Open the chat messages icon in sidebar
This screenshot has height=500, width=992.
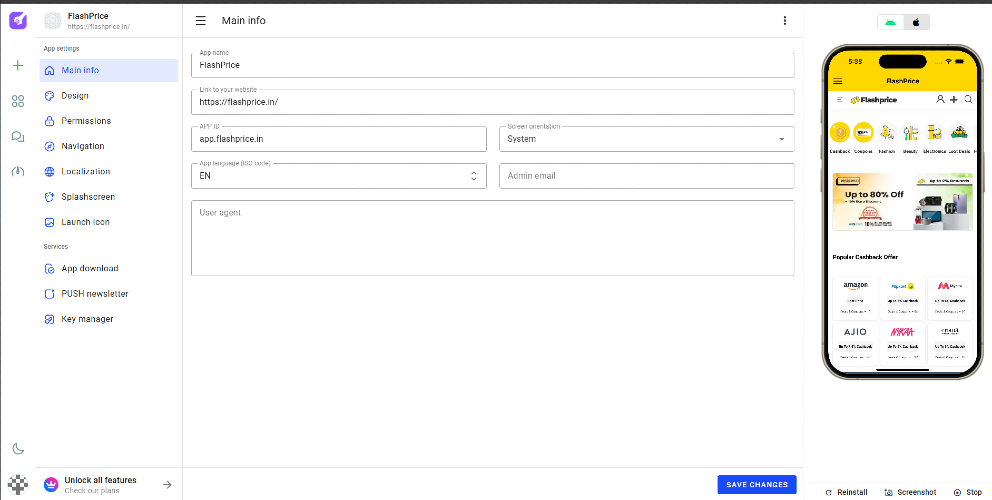[x=18, y=137]
